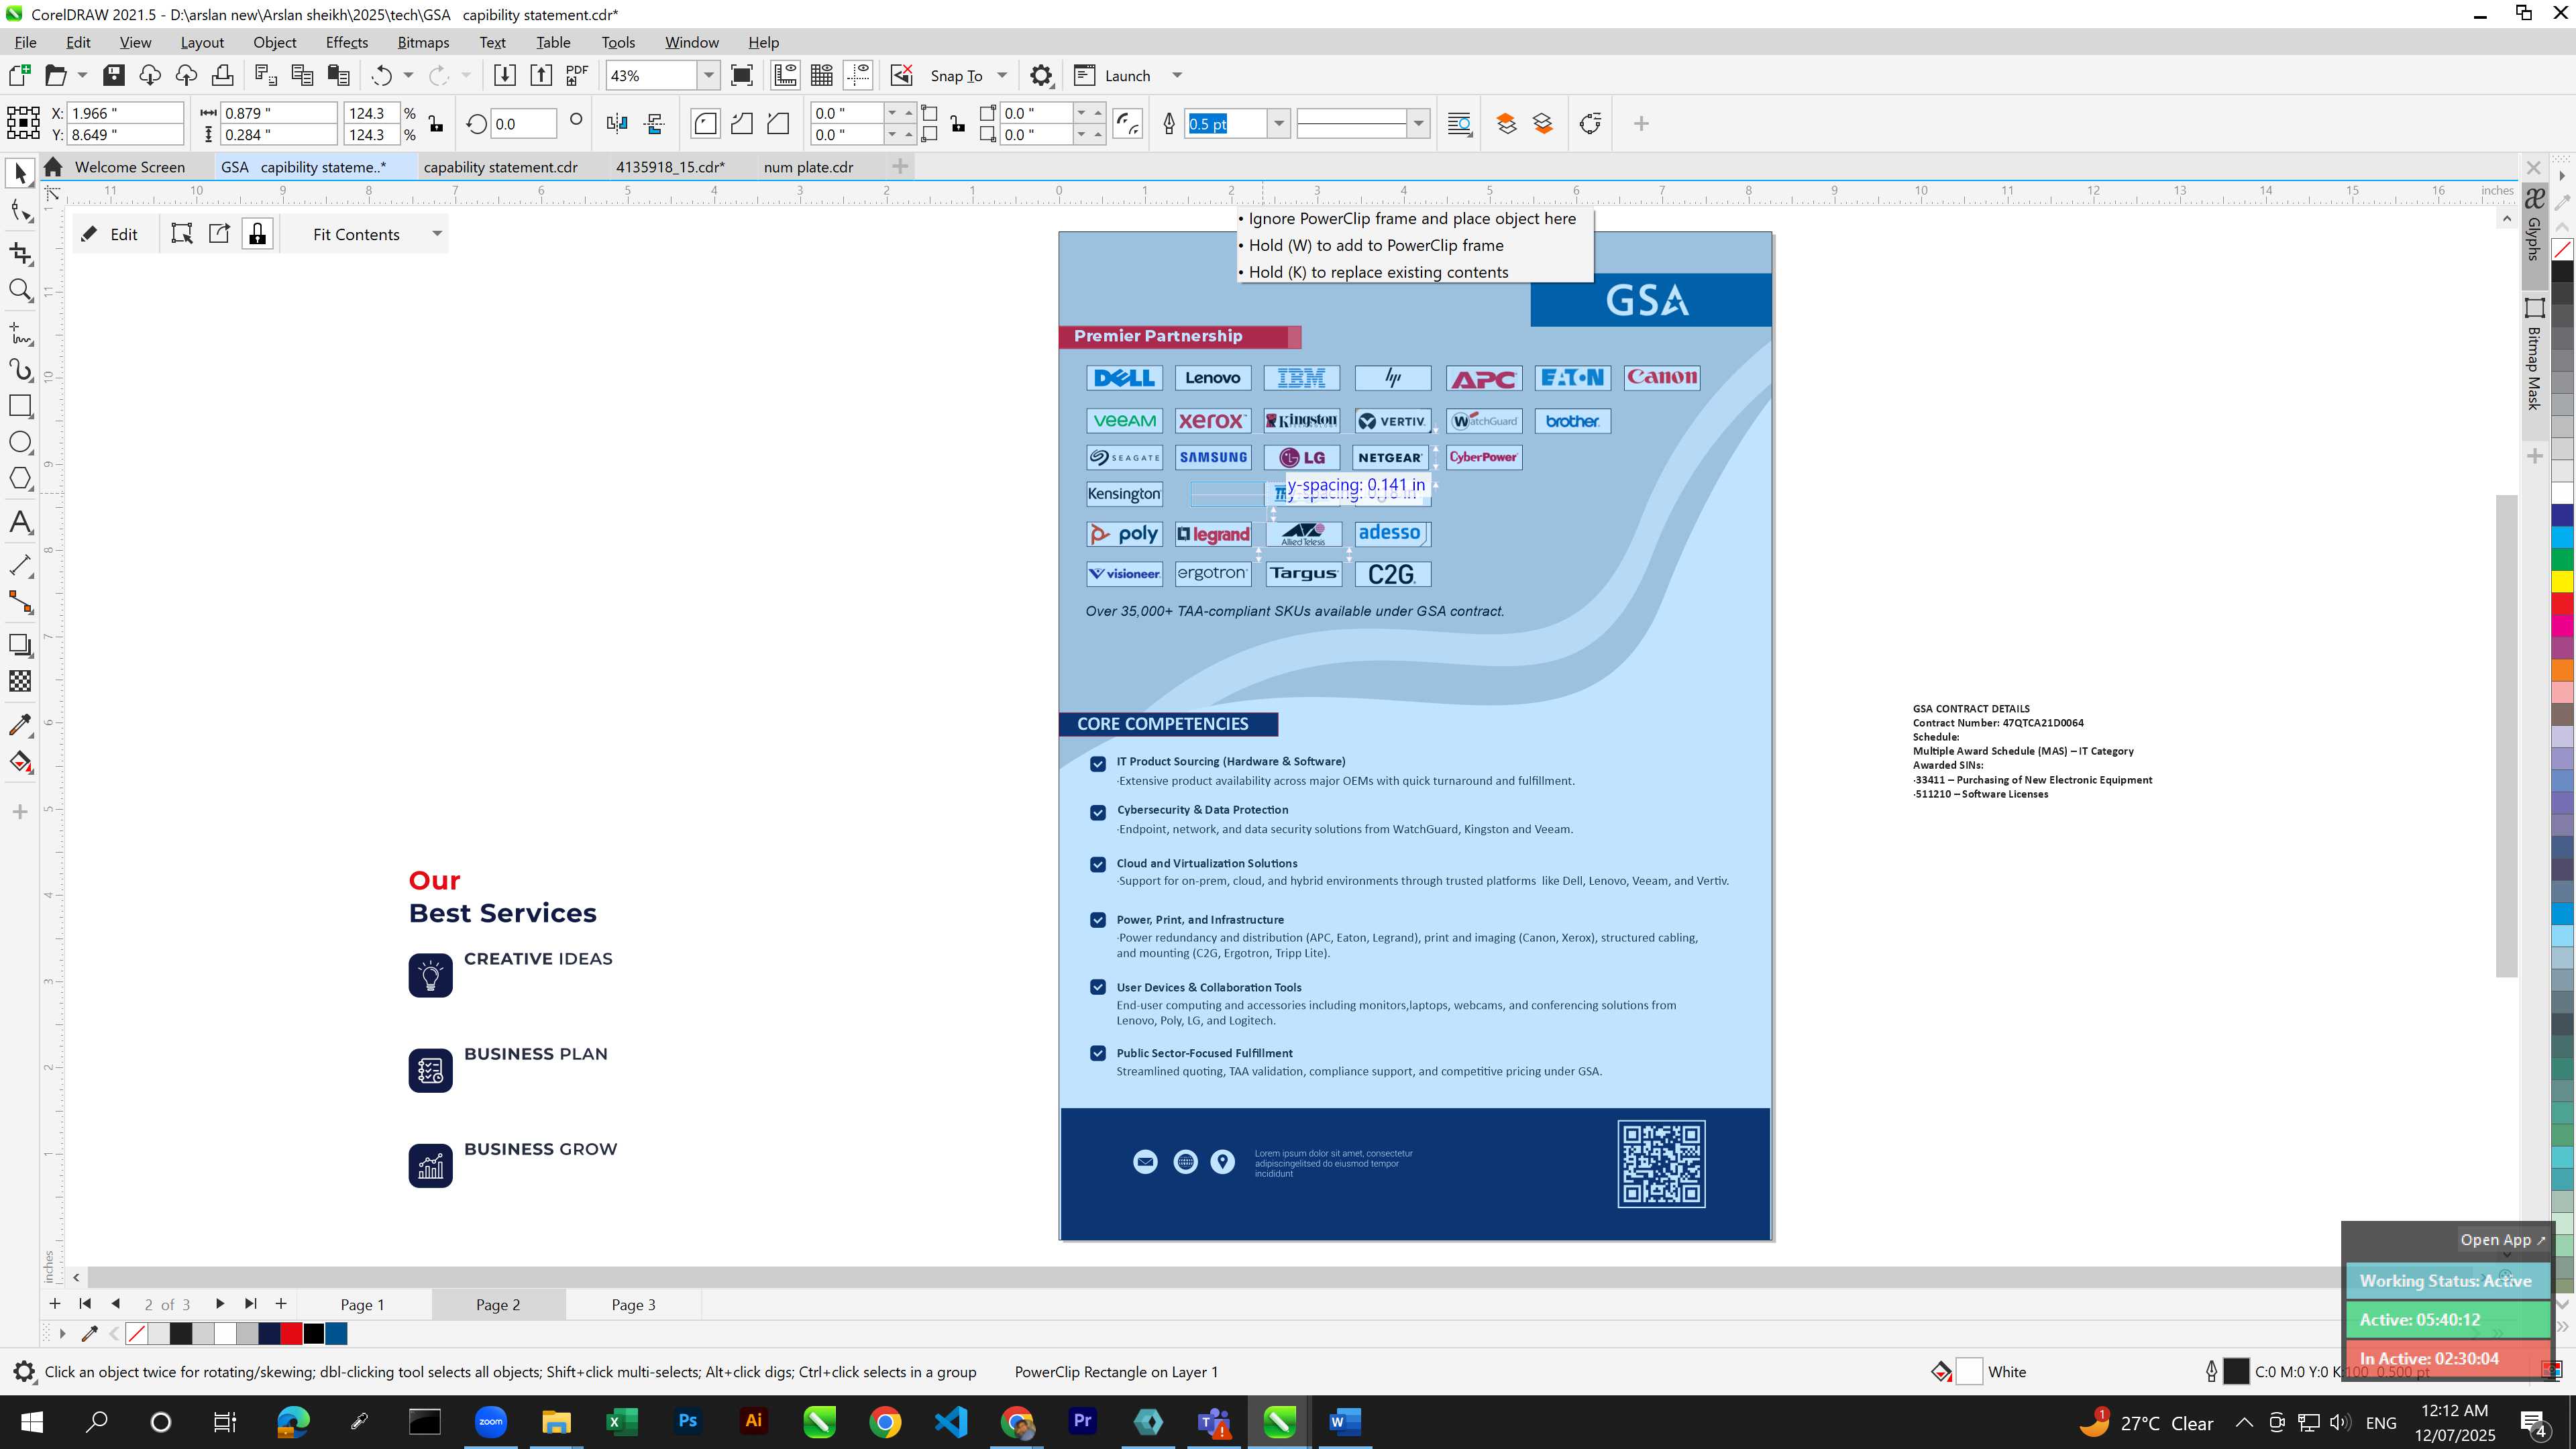Screen dimensions: 2576x1449
Task: Toggle Show guidelines button
Action: click(x=858, y=75)
